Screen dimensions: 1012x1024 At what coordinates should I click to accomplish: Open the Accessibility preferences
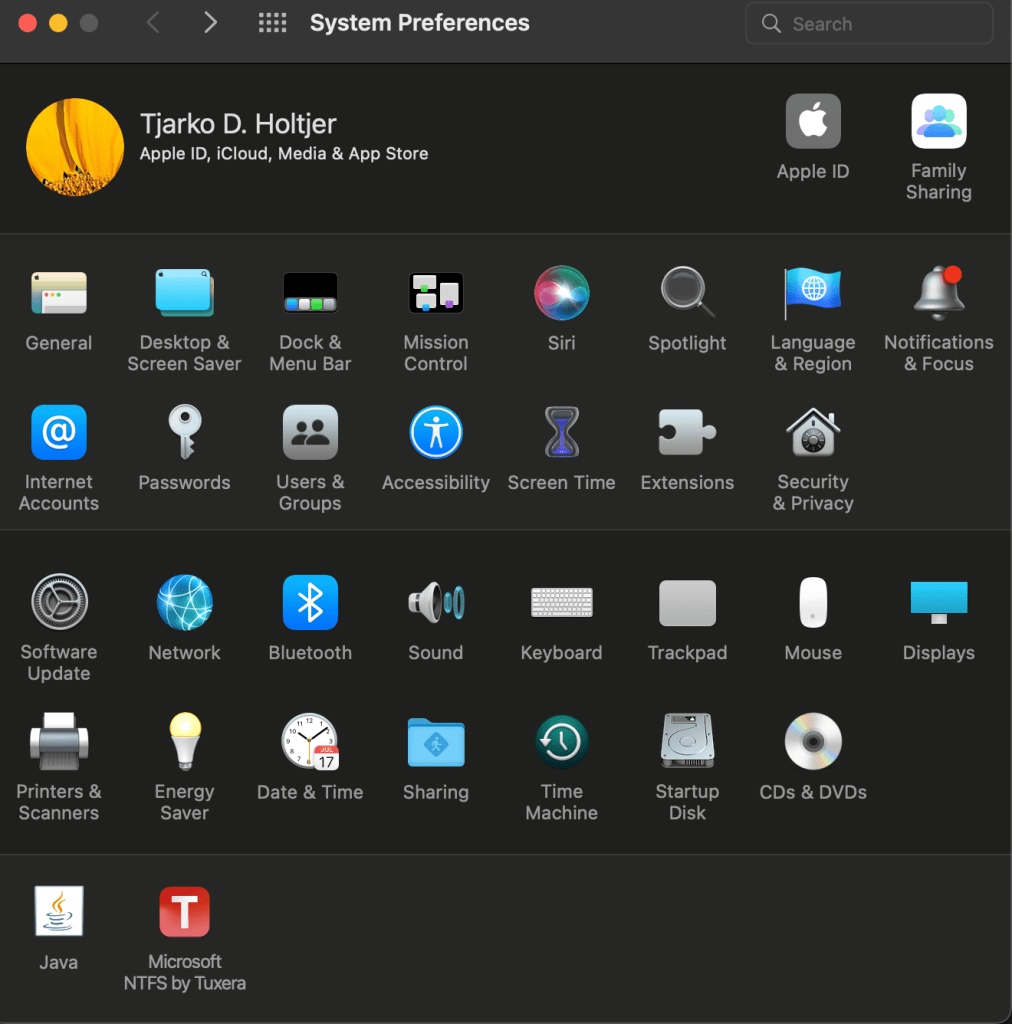[435, 434]
